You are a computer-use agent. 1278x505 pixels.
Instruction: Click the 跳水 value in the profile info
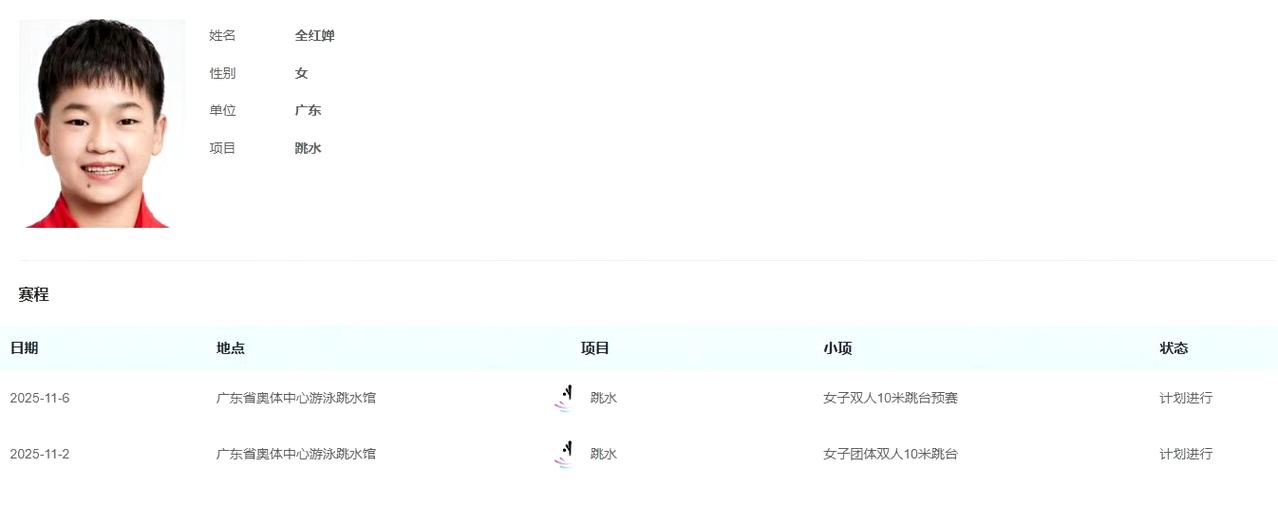[x=308, y=148]
